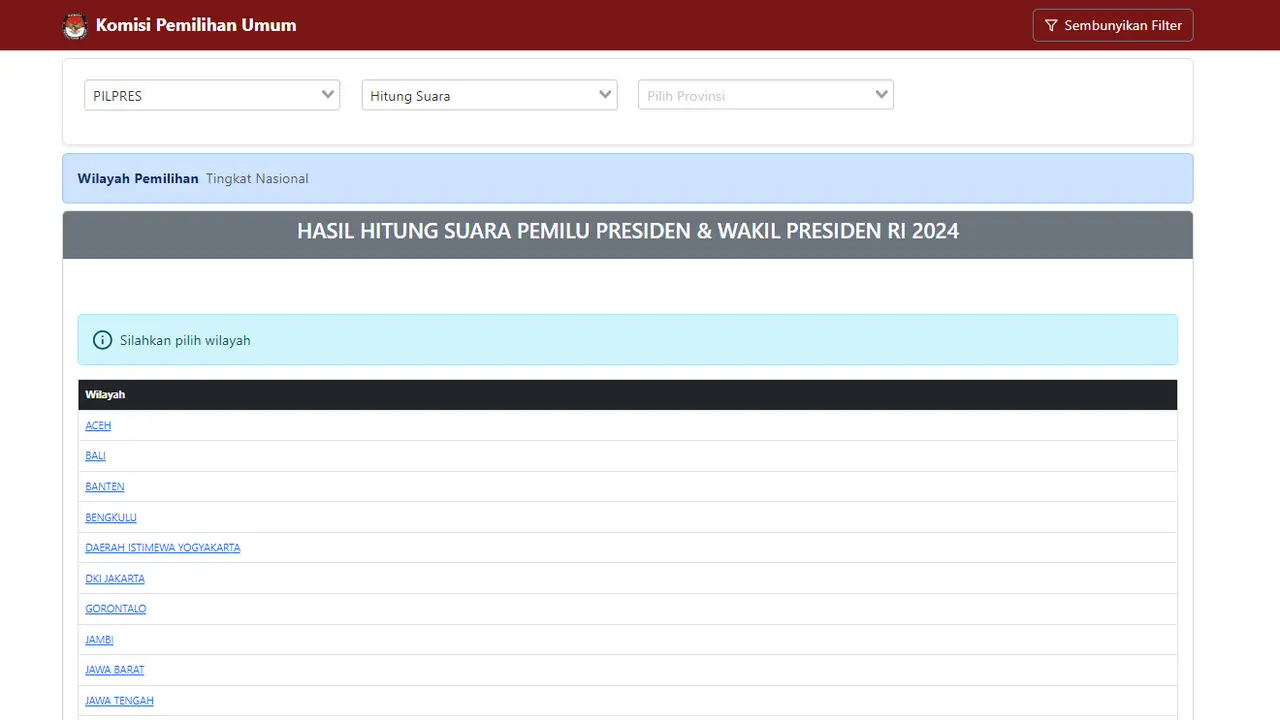Viewport: 1280px width, 720px height.
Task: Click the Wilayah table header
Action: (105, 394)
